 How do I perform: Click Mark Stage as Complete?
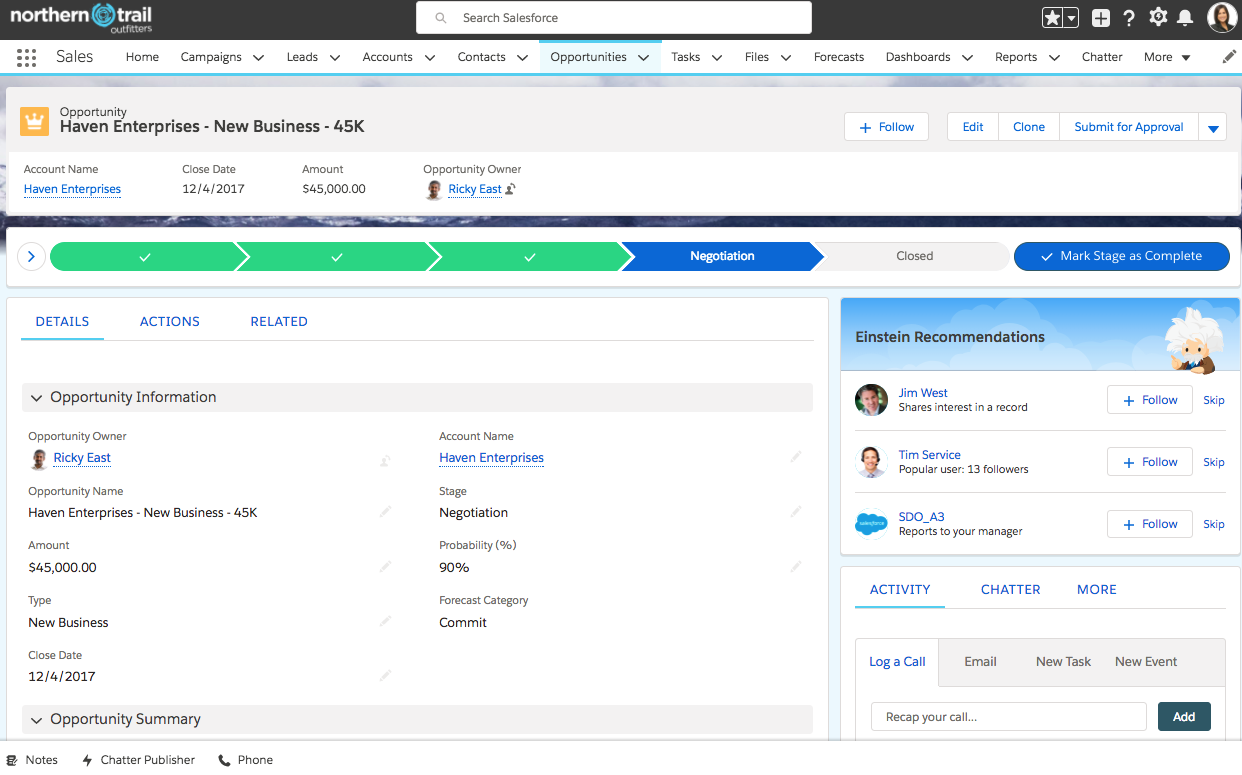[1122, 256]
